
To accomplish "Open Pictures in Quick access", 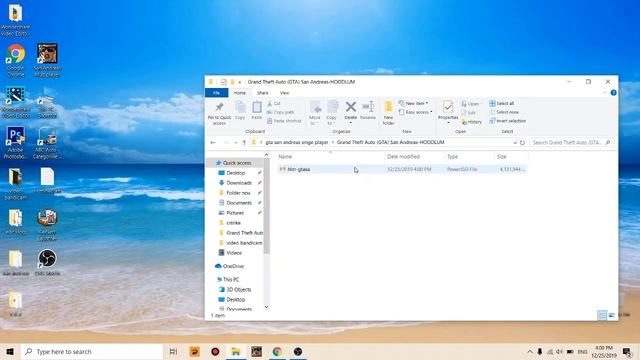I will 235,213.
